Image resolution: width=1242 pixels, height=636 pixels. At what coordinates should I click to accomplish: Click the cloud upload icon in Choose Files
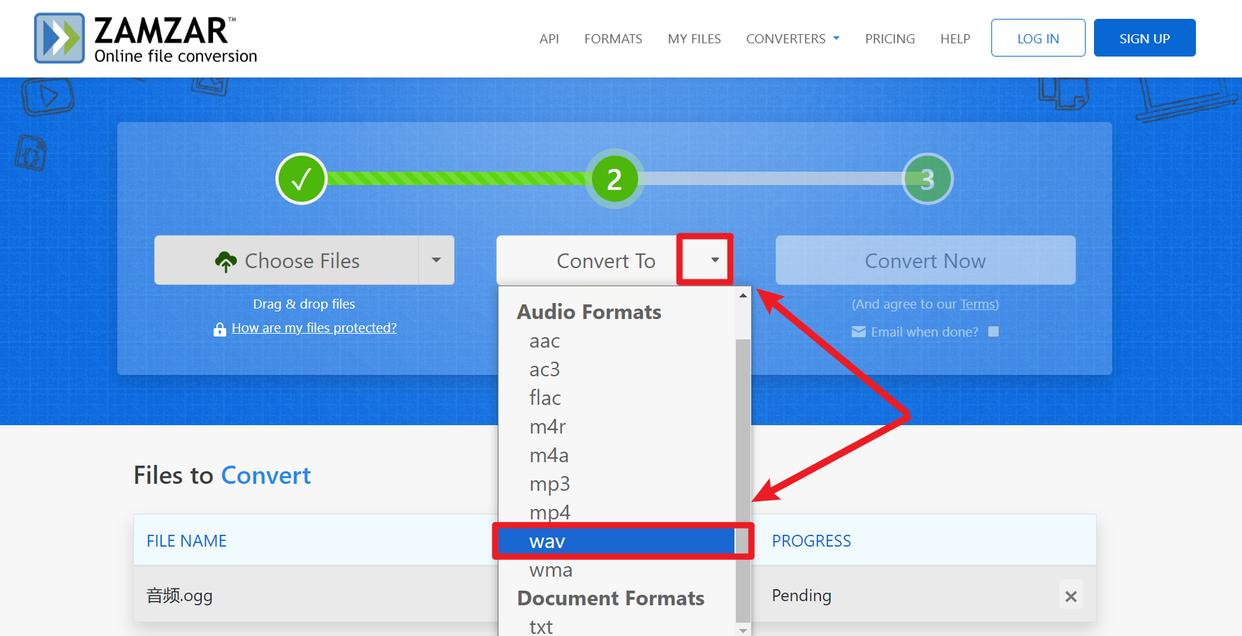pyautogui.click(x=226, y=261)
